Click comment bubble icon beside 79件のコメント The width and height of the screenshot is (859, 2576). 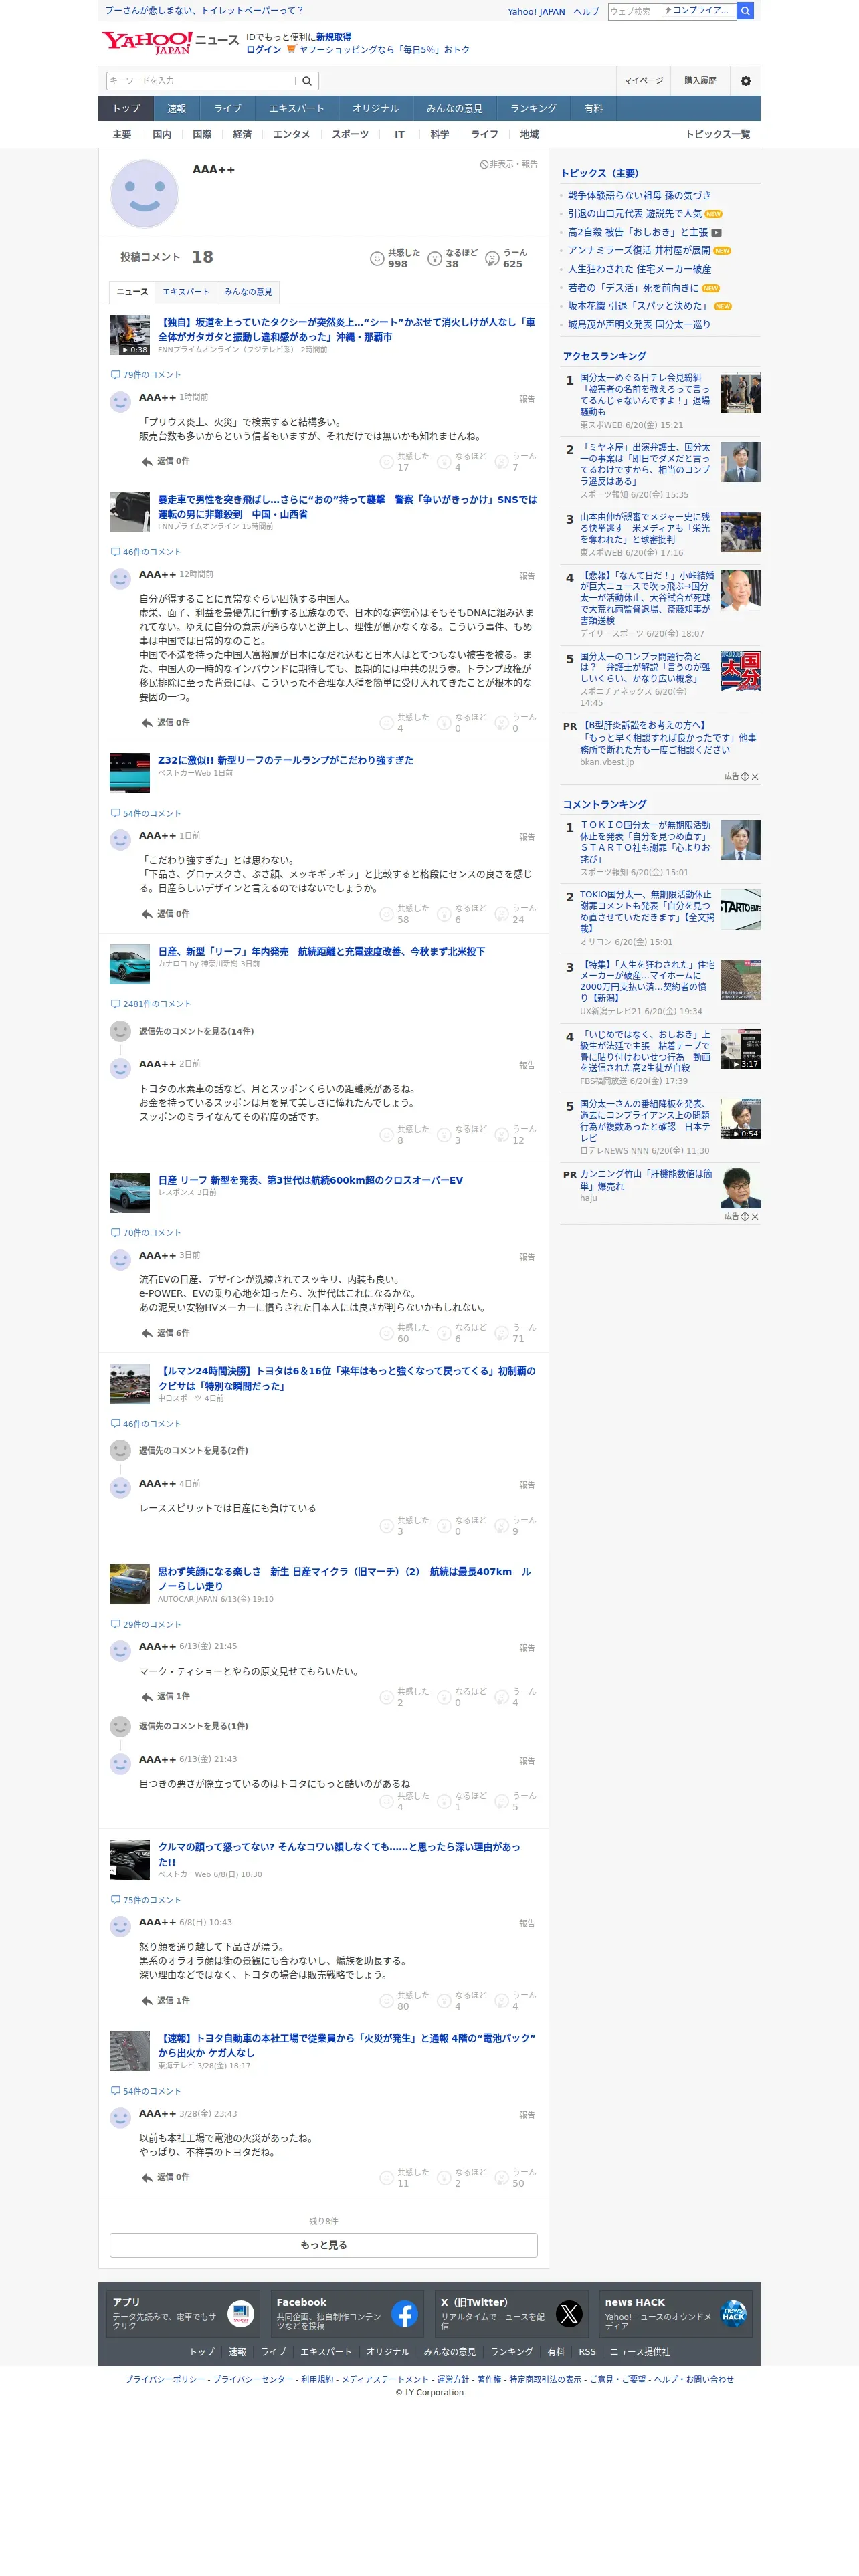click(x=115, y=375)
